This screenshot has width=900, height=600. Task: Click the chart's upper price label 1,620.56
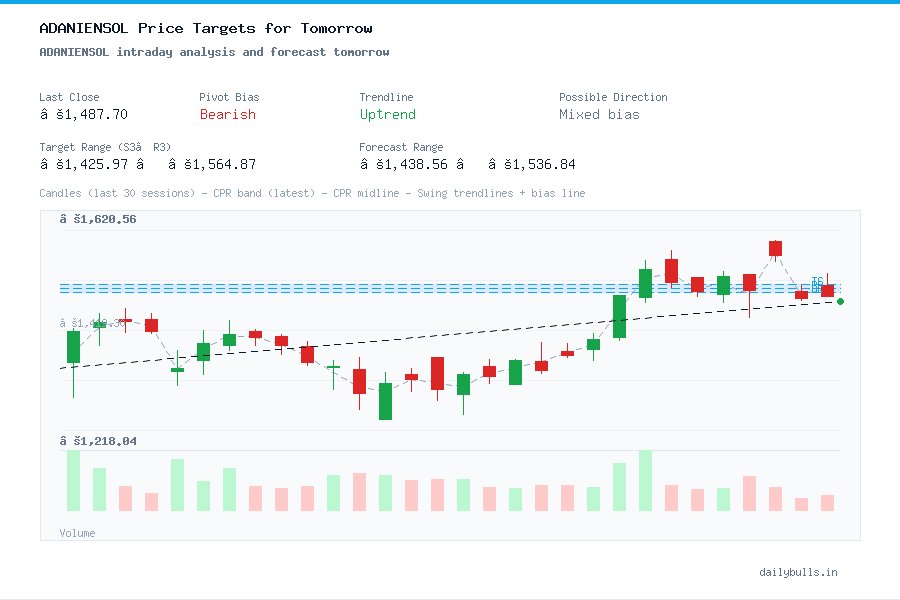[98, 219]
